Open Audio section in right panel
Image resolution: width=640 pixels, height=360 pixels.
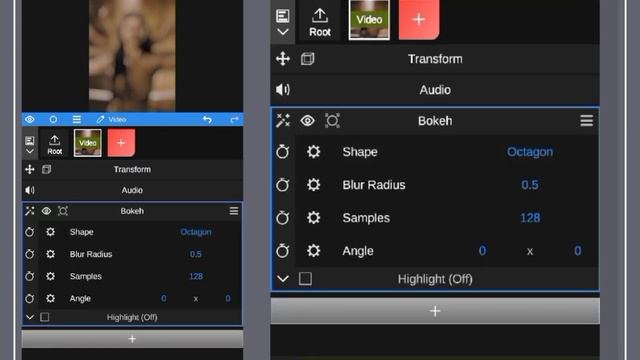pos(435,90)
